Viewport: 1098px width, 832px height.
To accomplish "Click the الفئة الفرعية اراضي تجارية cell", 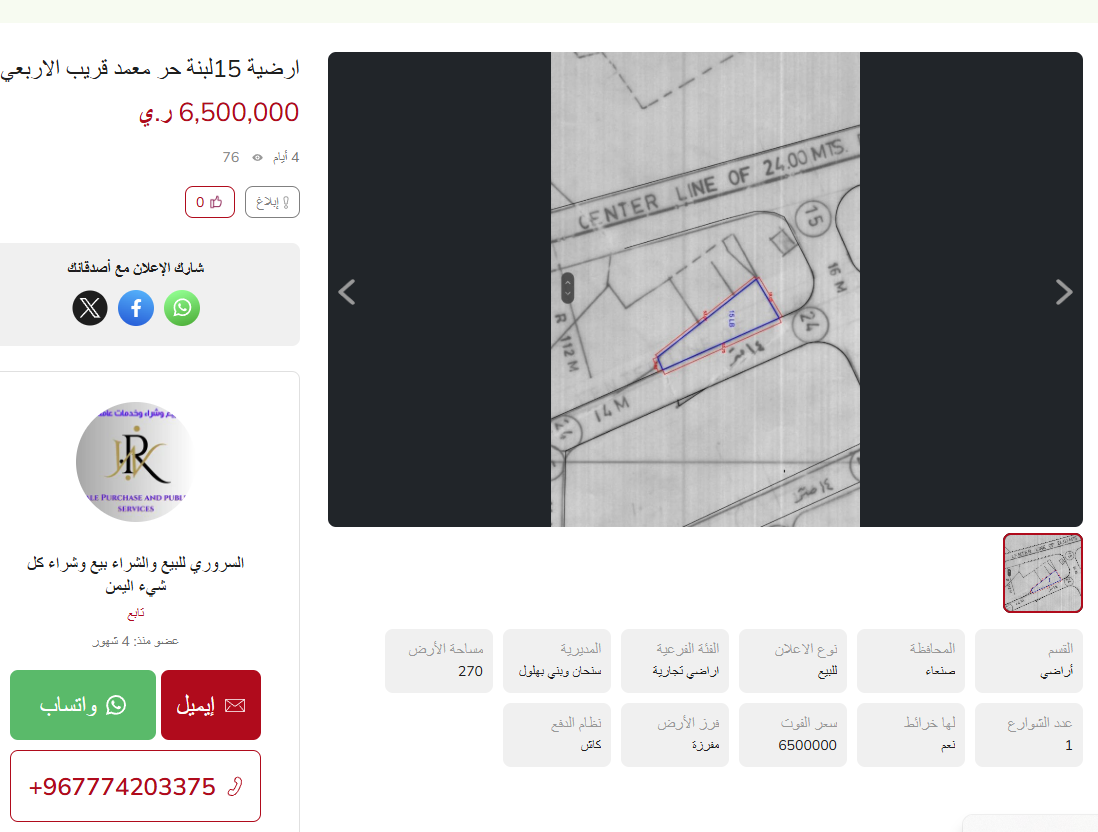I will 675,660.
